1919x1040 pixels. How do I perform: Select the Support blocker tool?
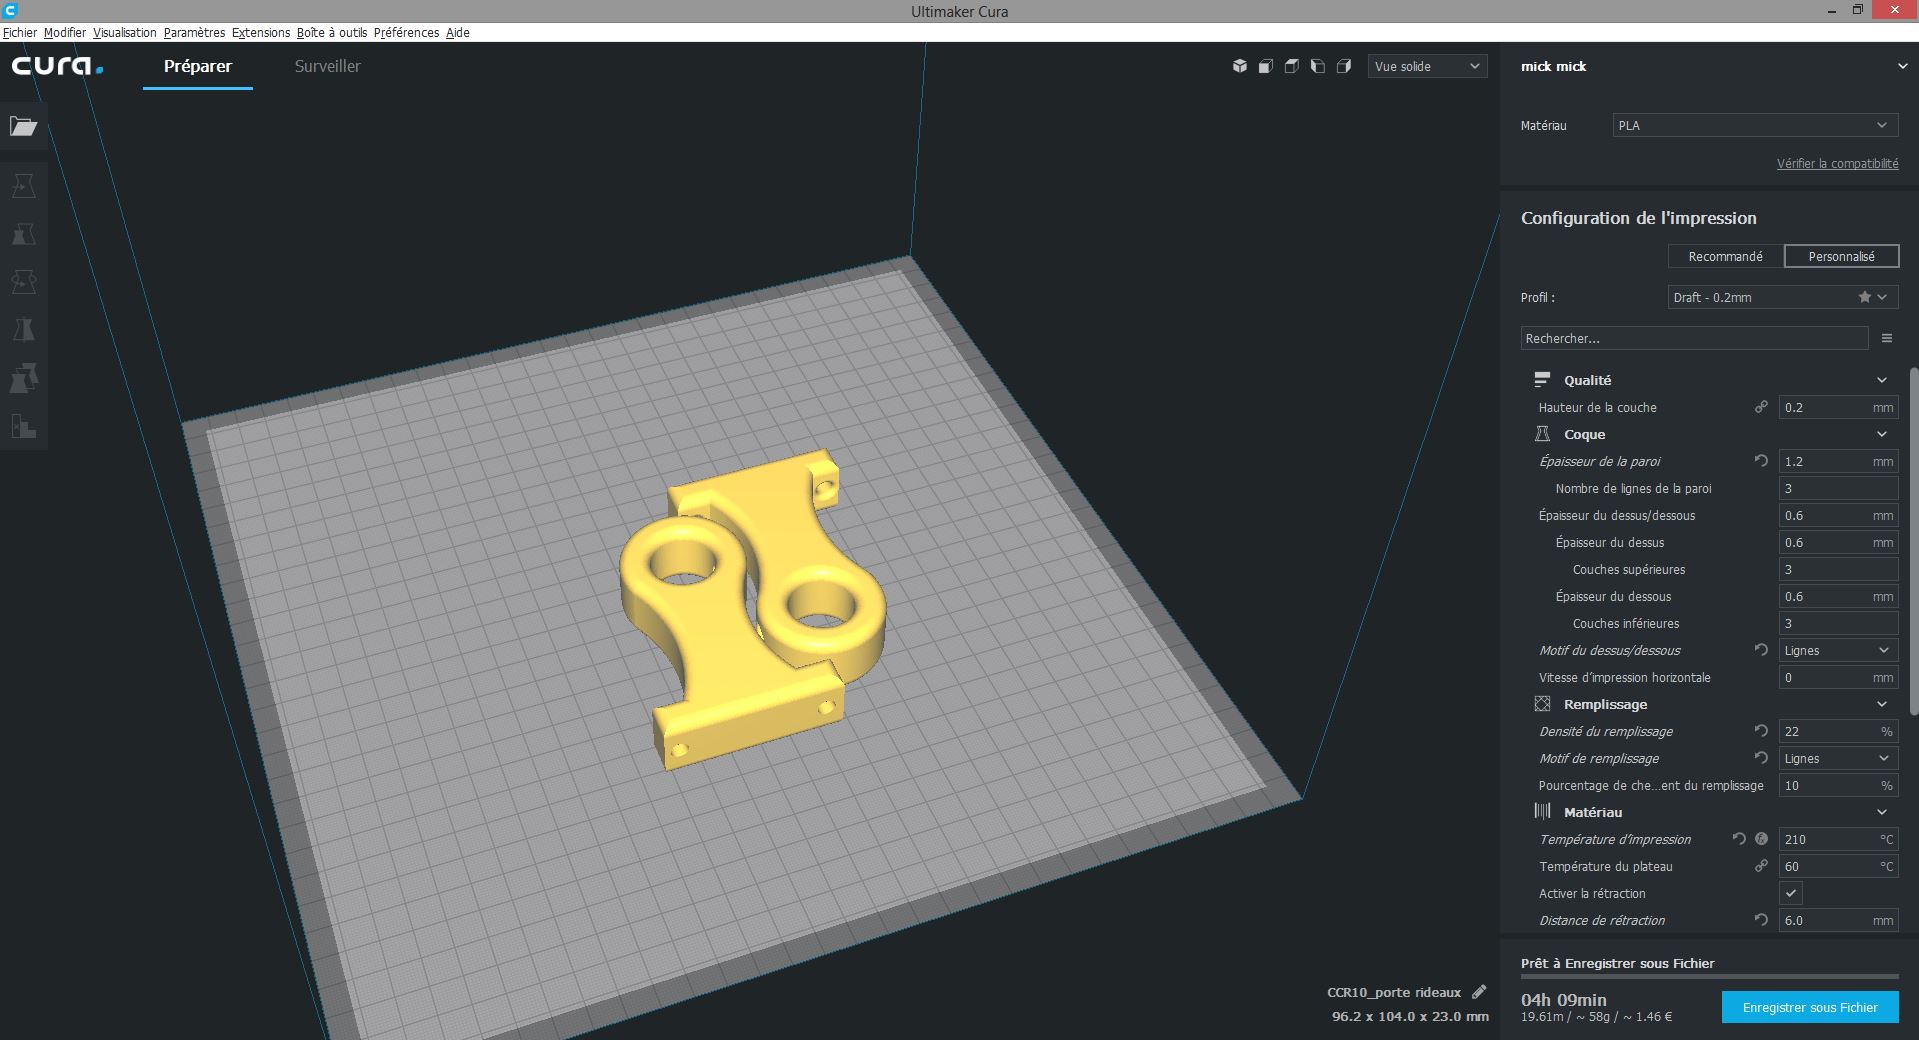tap(23, 426)
